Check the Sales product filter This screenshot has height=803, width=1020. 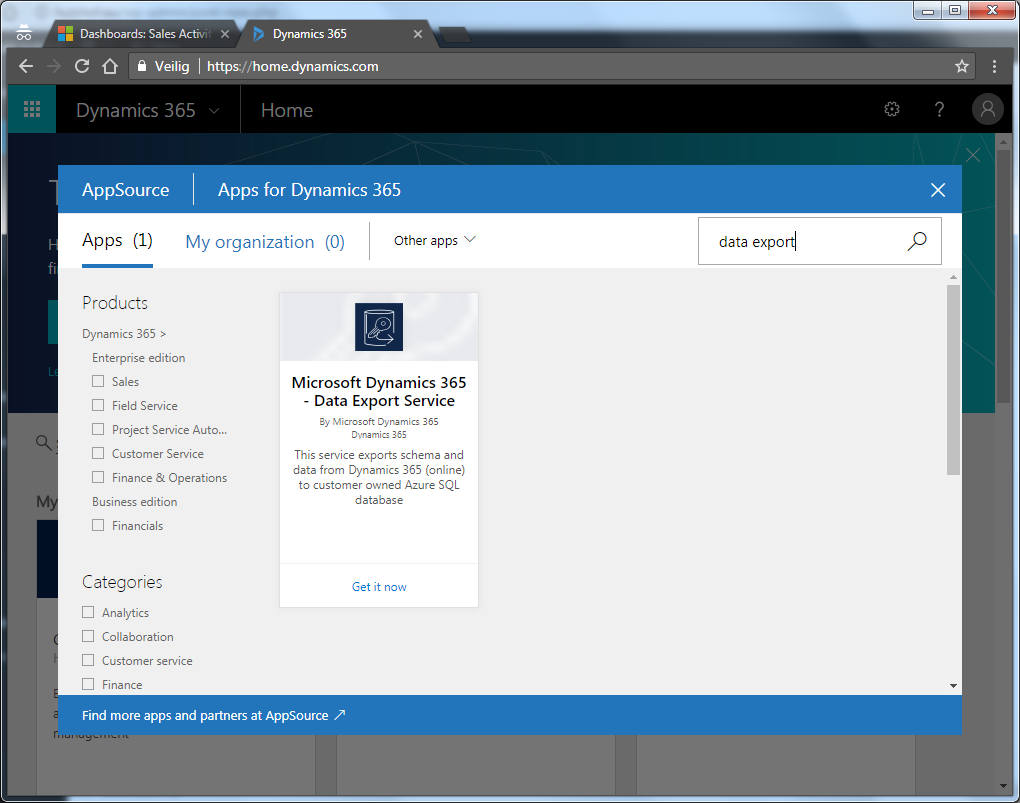tap(98, 381)
